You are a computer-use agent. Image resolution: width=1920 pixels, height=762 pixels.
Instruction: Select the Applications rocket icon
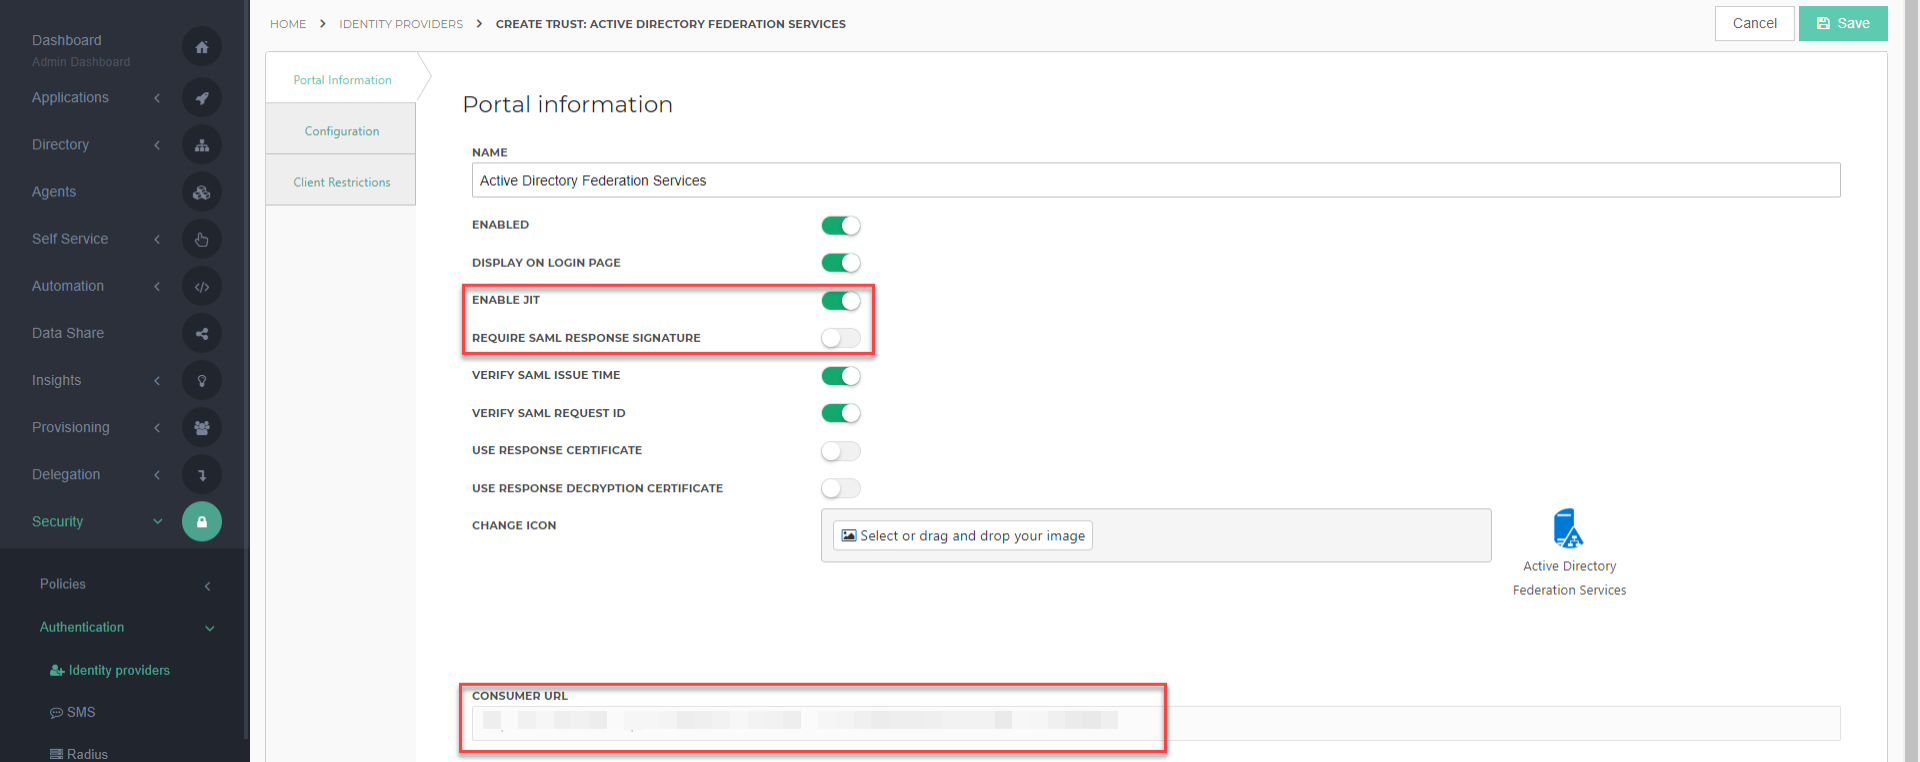click(202, 98)
